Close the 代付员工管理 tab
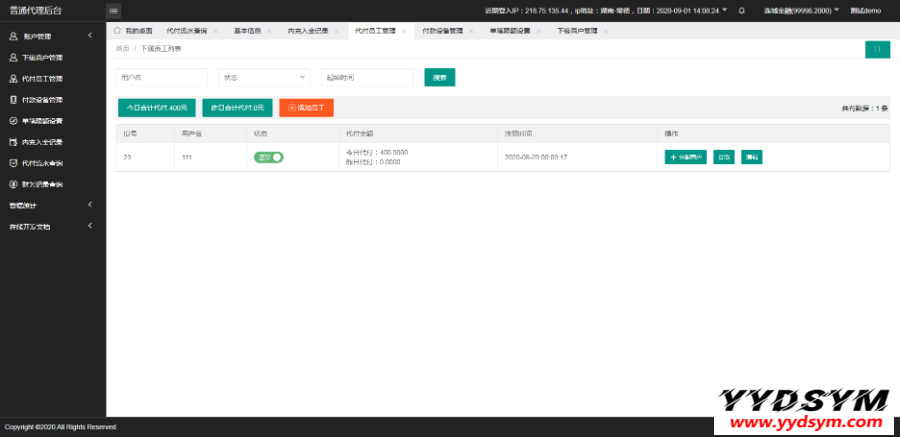The height and width of the screenshot is (437, 900). [x=404, y=31]
